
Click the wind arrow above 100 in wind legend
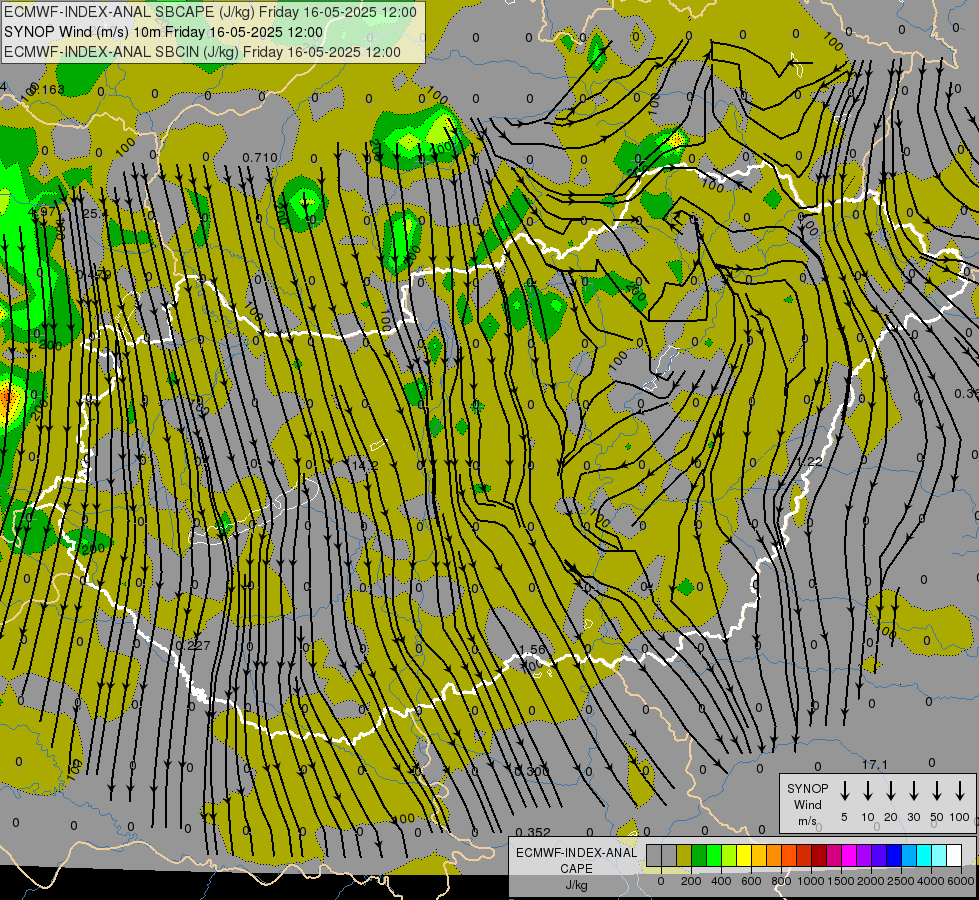click(960, 791)
